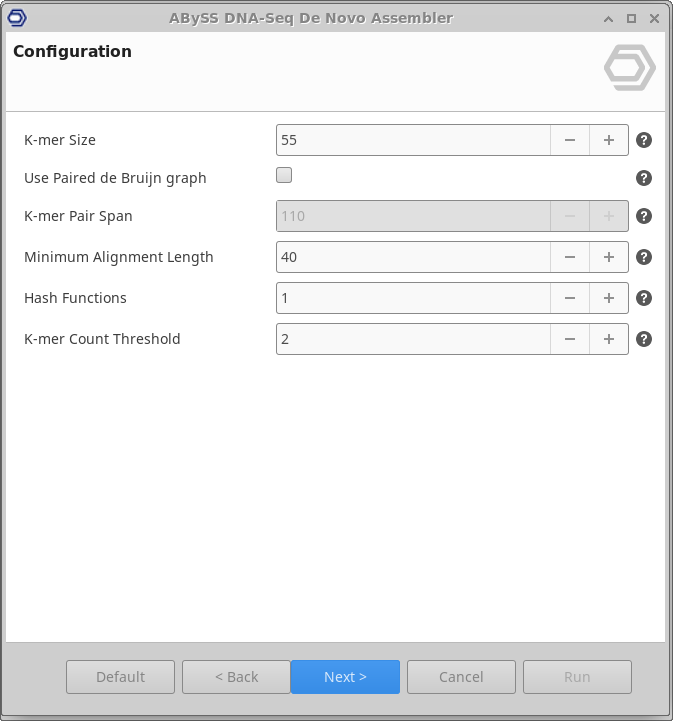673x721 pixels.
Task: Show help for Minimum Alignment Length
Action: (x=644, y=257)
